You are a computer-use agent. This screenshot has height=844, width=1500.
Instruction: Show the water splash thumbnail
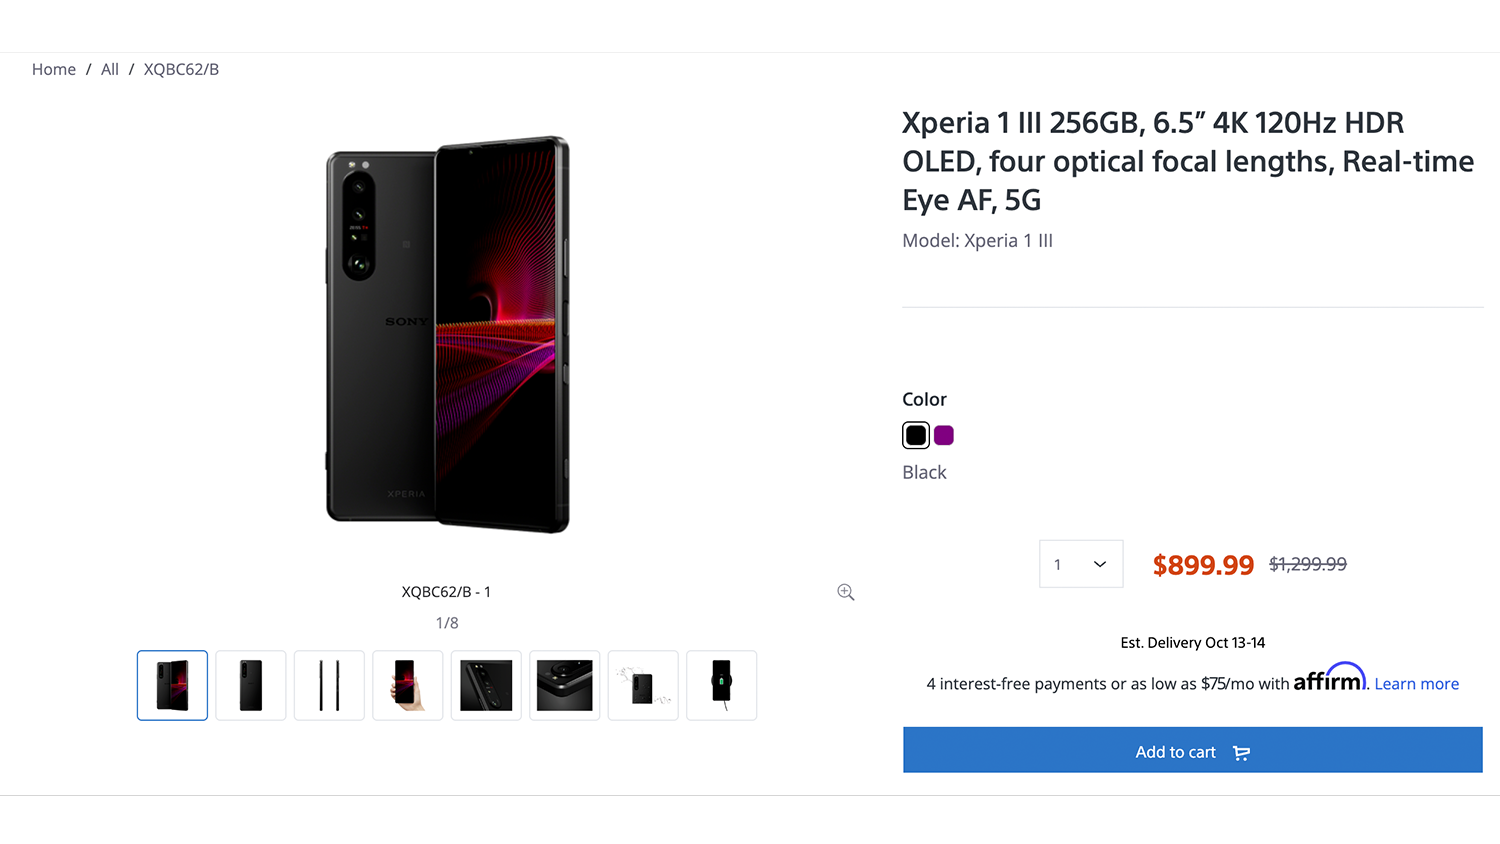[643, 686]
